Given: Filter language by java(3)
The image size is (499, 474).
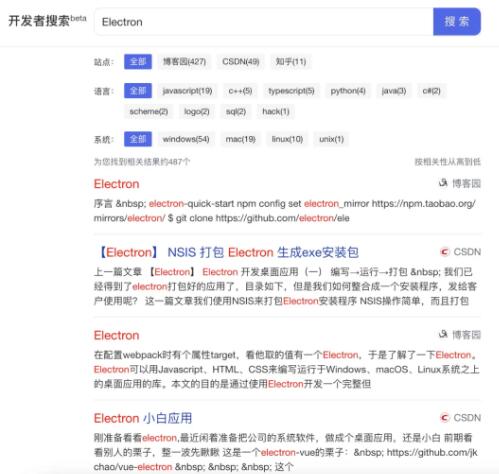Looking at the screenshot, I should (x=394, y=91).
